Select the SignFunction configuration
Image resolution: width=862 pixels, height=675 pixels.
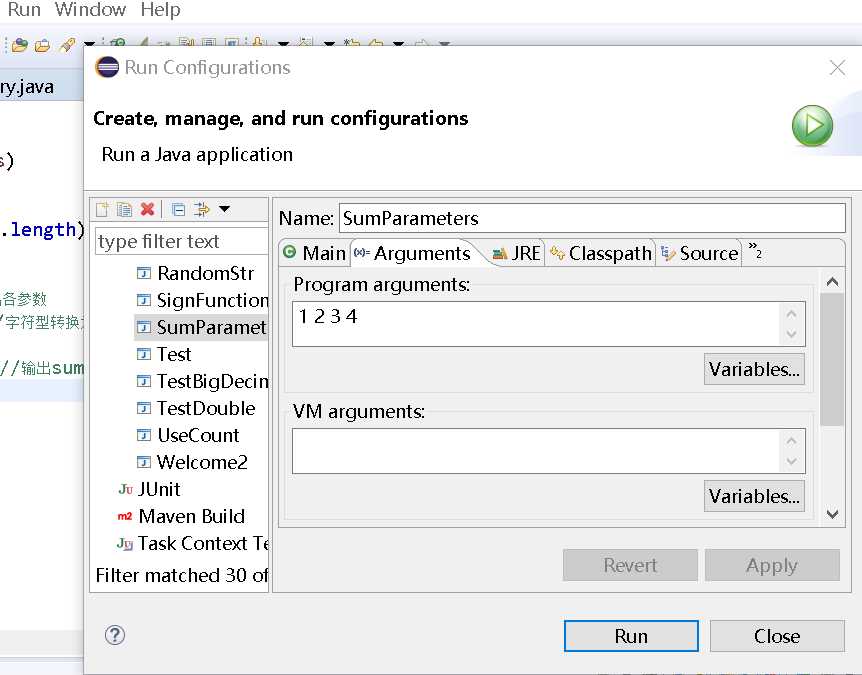click(201, 300)
